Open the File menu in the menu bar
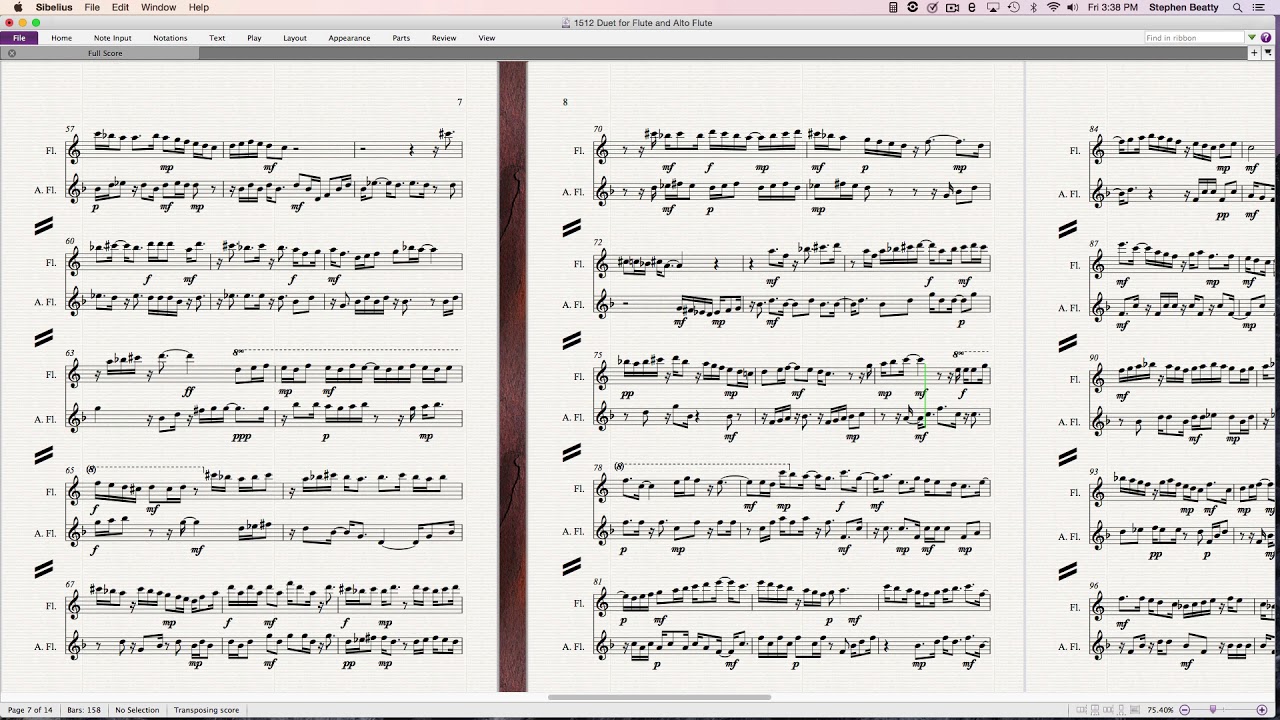 [92, 7]
